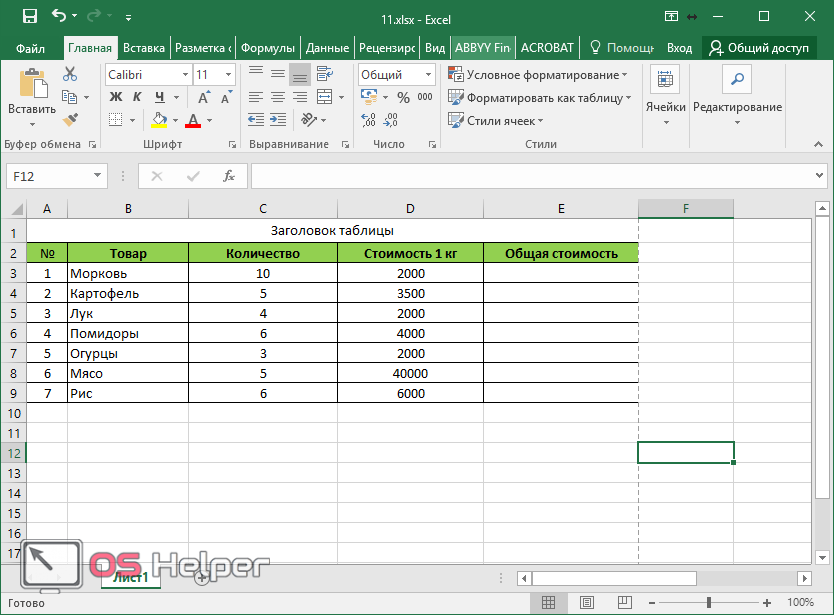Click the Name Box showing F12
The height and width of the screenshot is (615, 834).
tap(56, 176)
